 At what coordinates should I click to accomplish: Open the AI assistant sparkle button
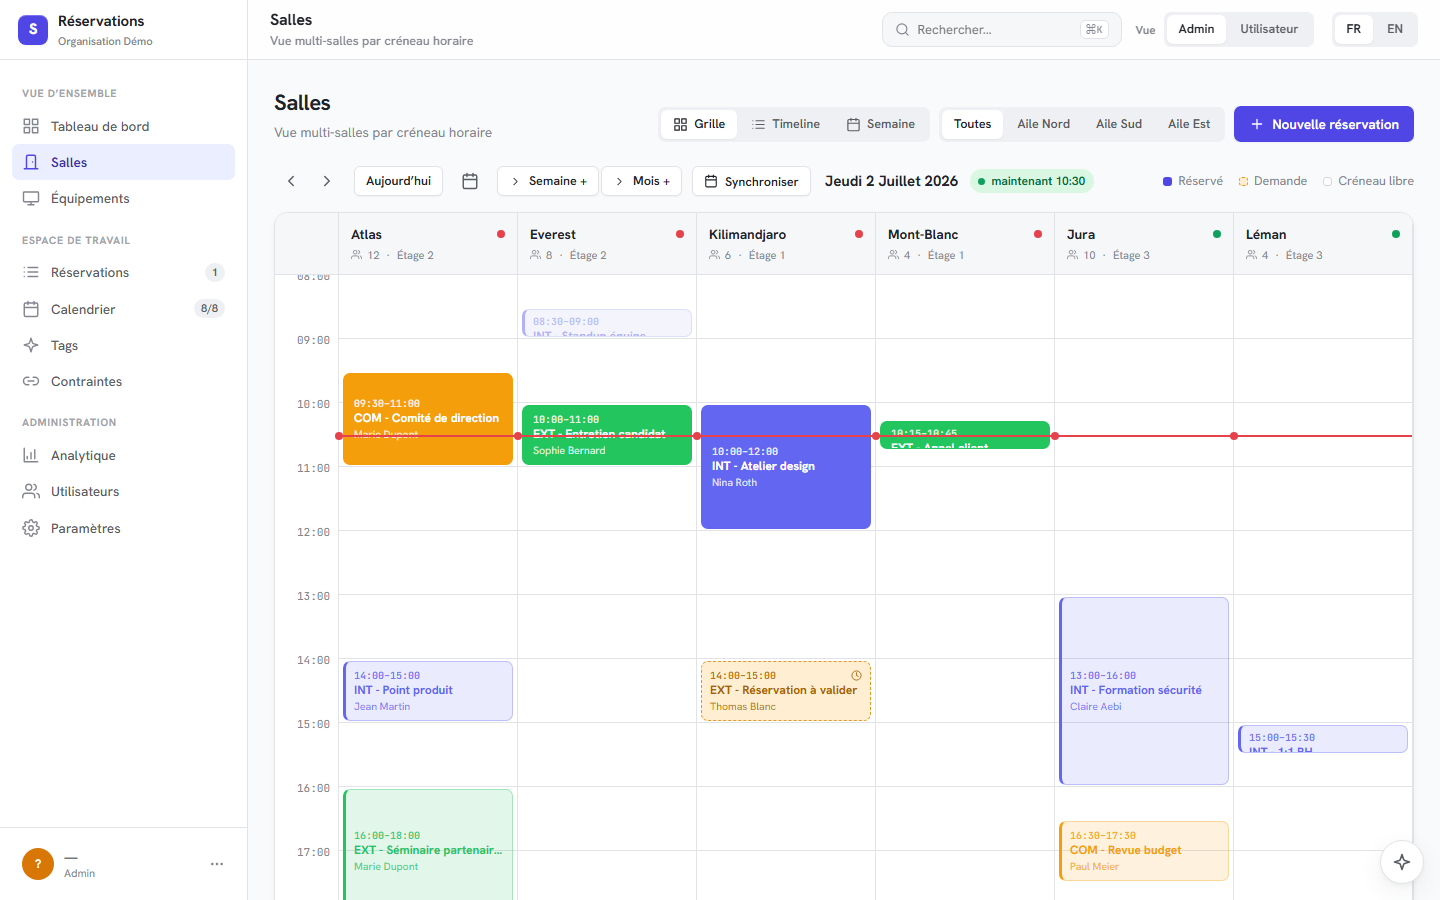1402,862
